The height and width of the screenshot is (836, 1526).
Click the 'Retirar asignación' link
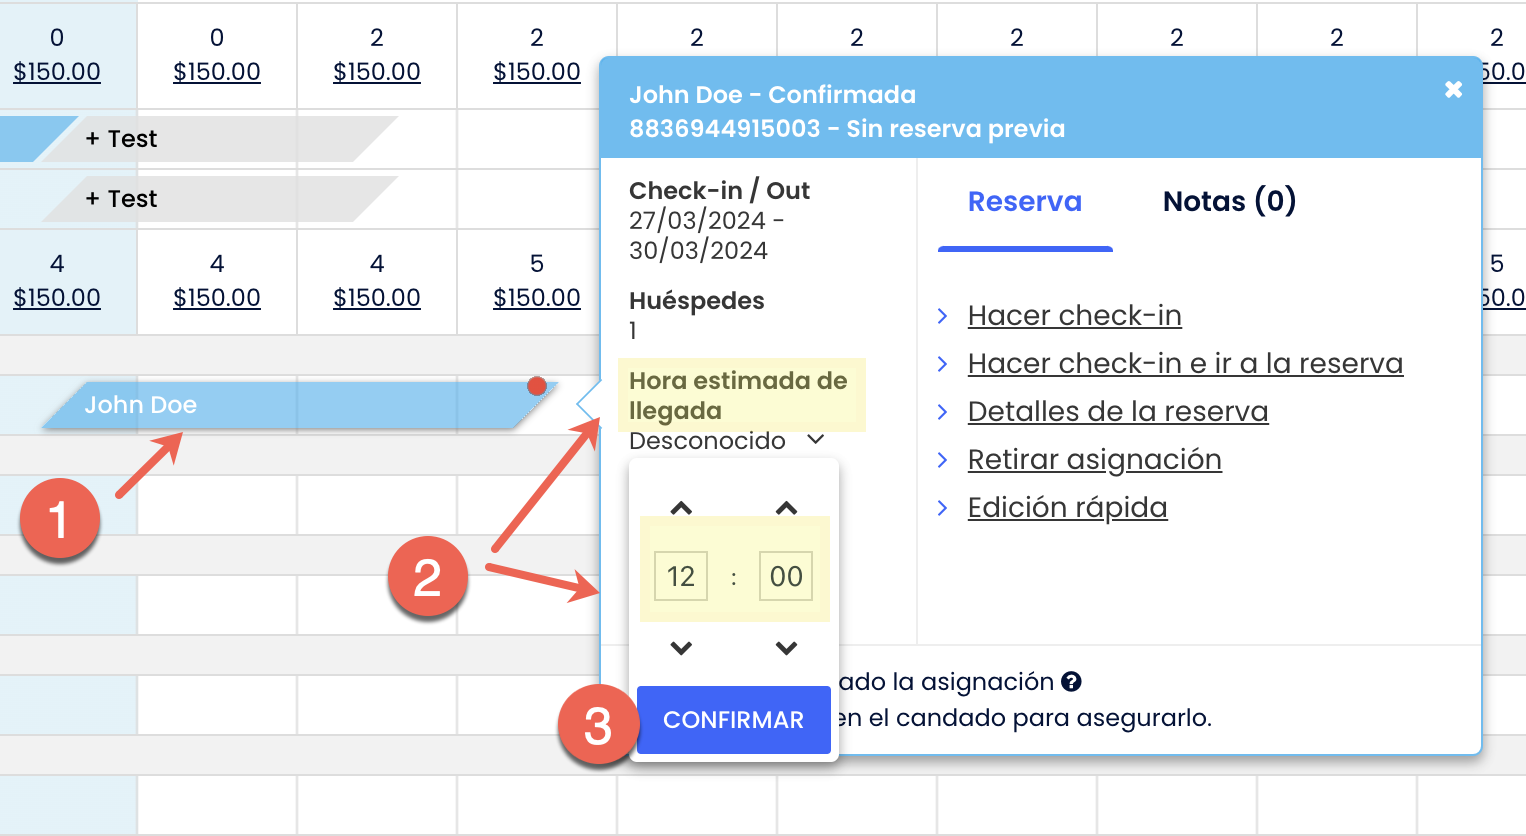pyautogui.click(x=1094, y=460)
